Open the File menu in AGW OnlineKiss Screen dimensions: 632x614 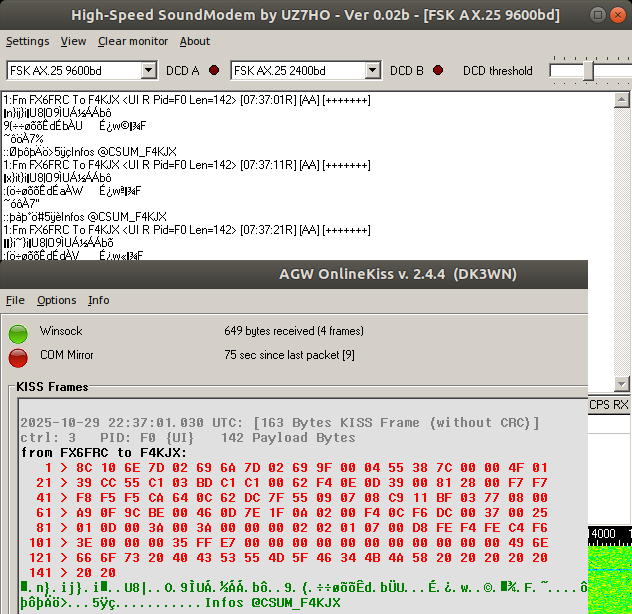click(15, 300)
